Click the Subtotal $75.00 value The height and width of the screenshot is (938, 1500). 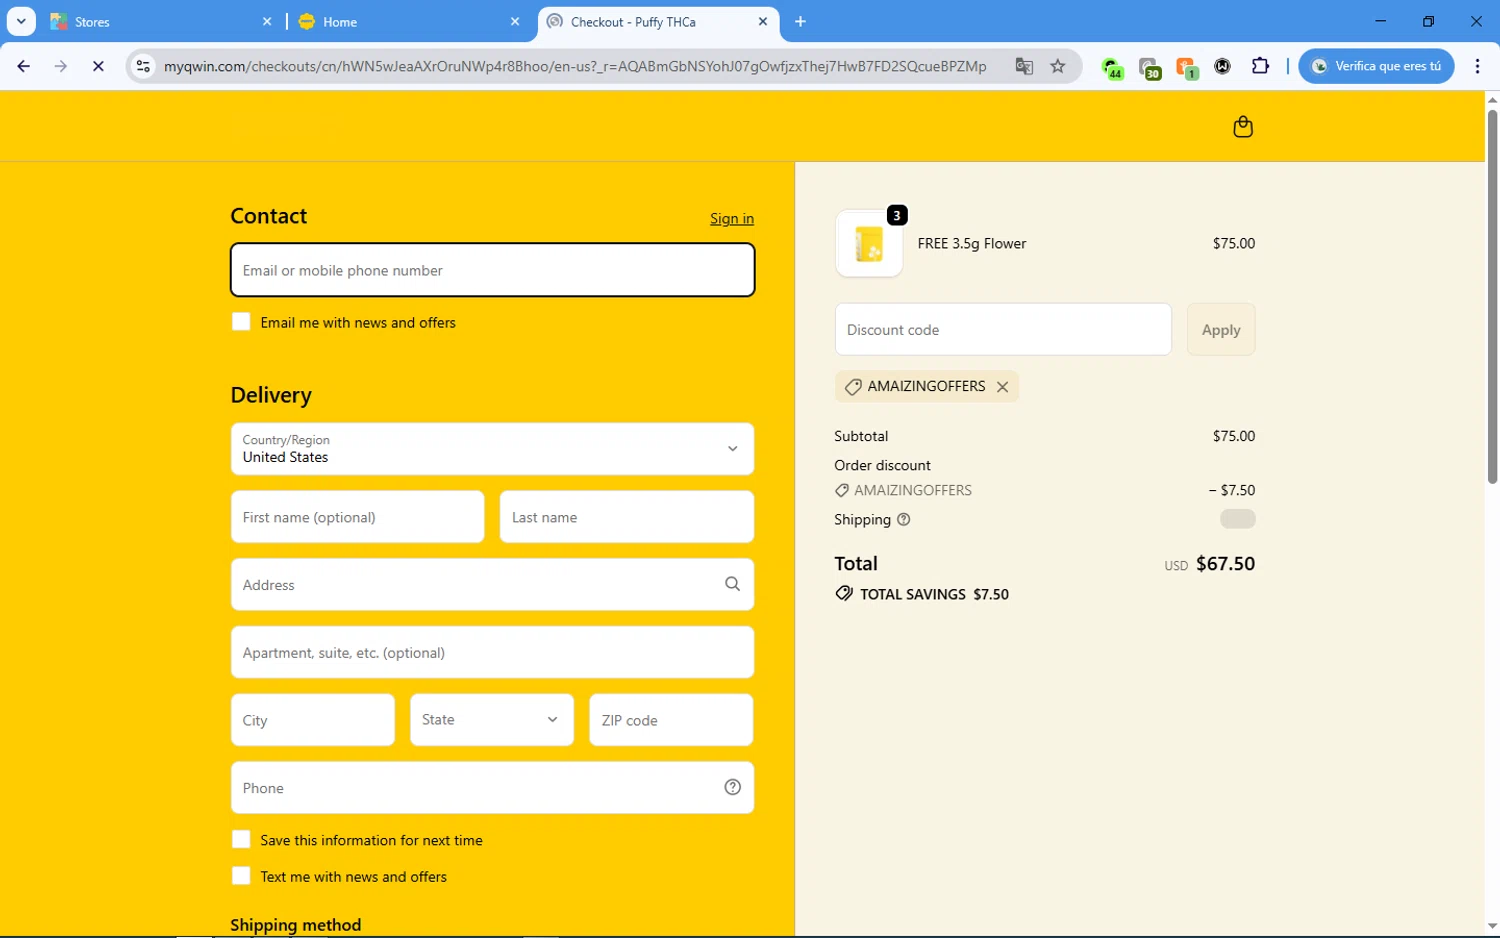click(1233, 436)
